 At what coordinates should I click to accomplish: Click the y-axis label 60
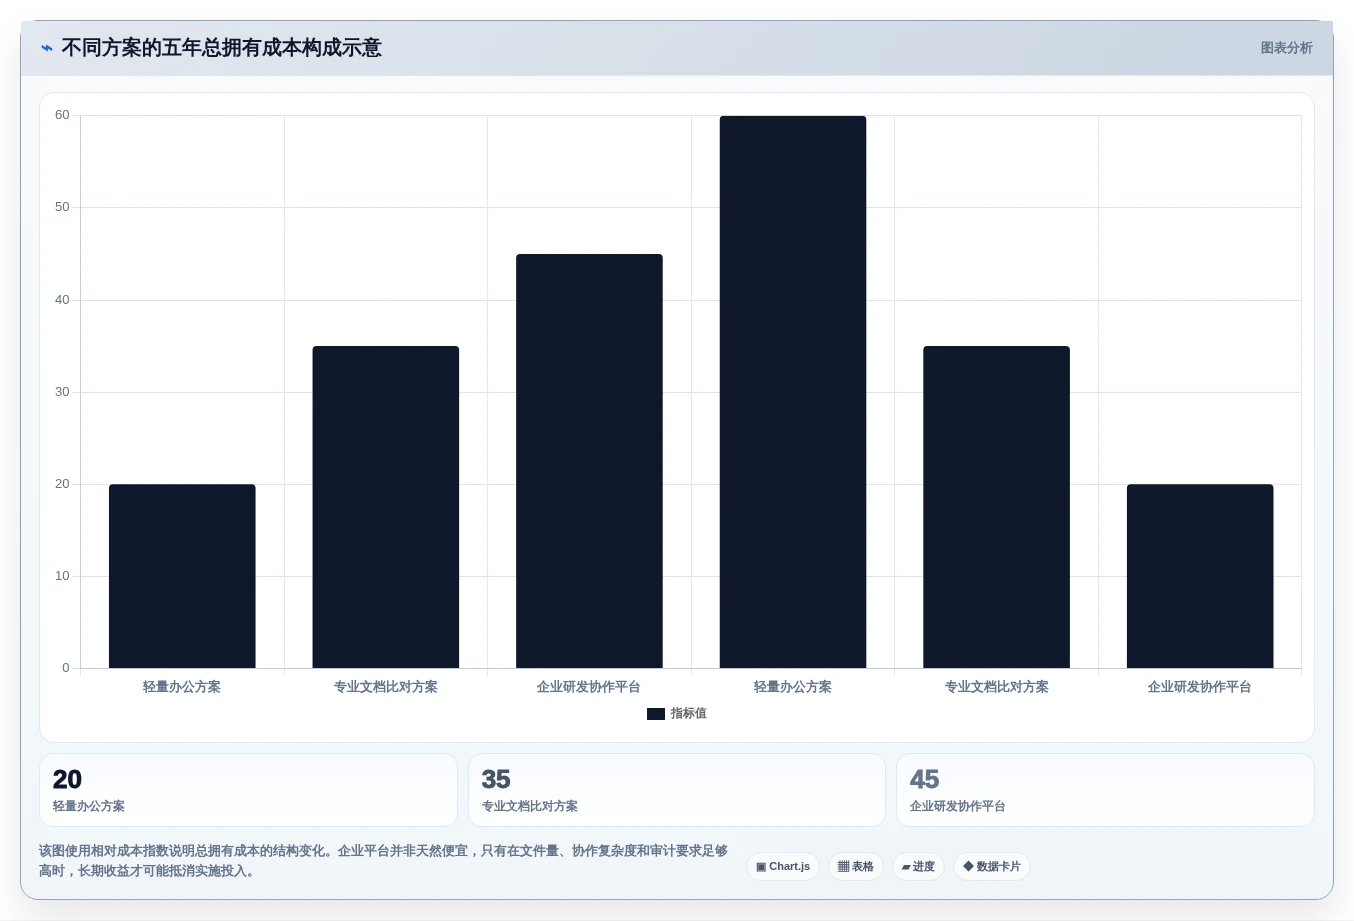click(x=62, y=115)
